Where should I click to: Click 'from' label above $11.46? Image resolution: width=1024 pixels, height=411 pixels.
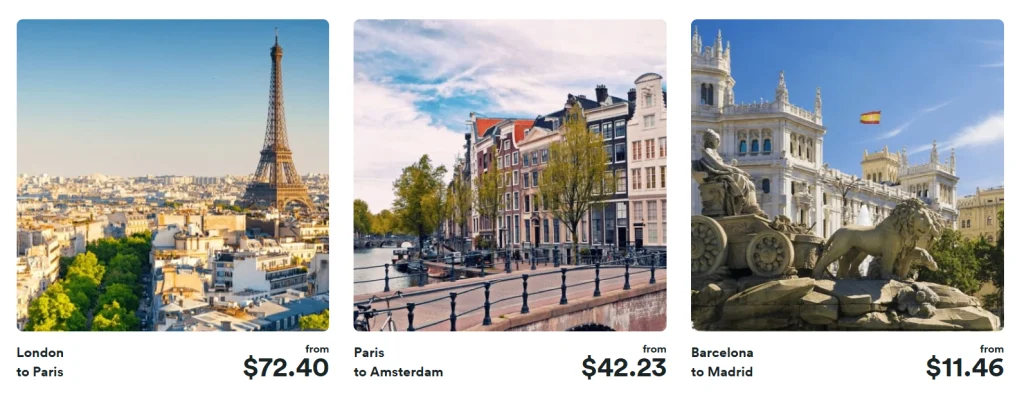992,348
